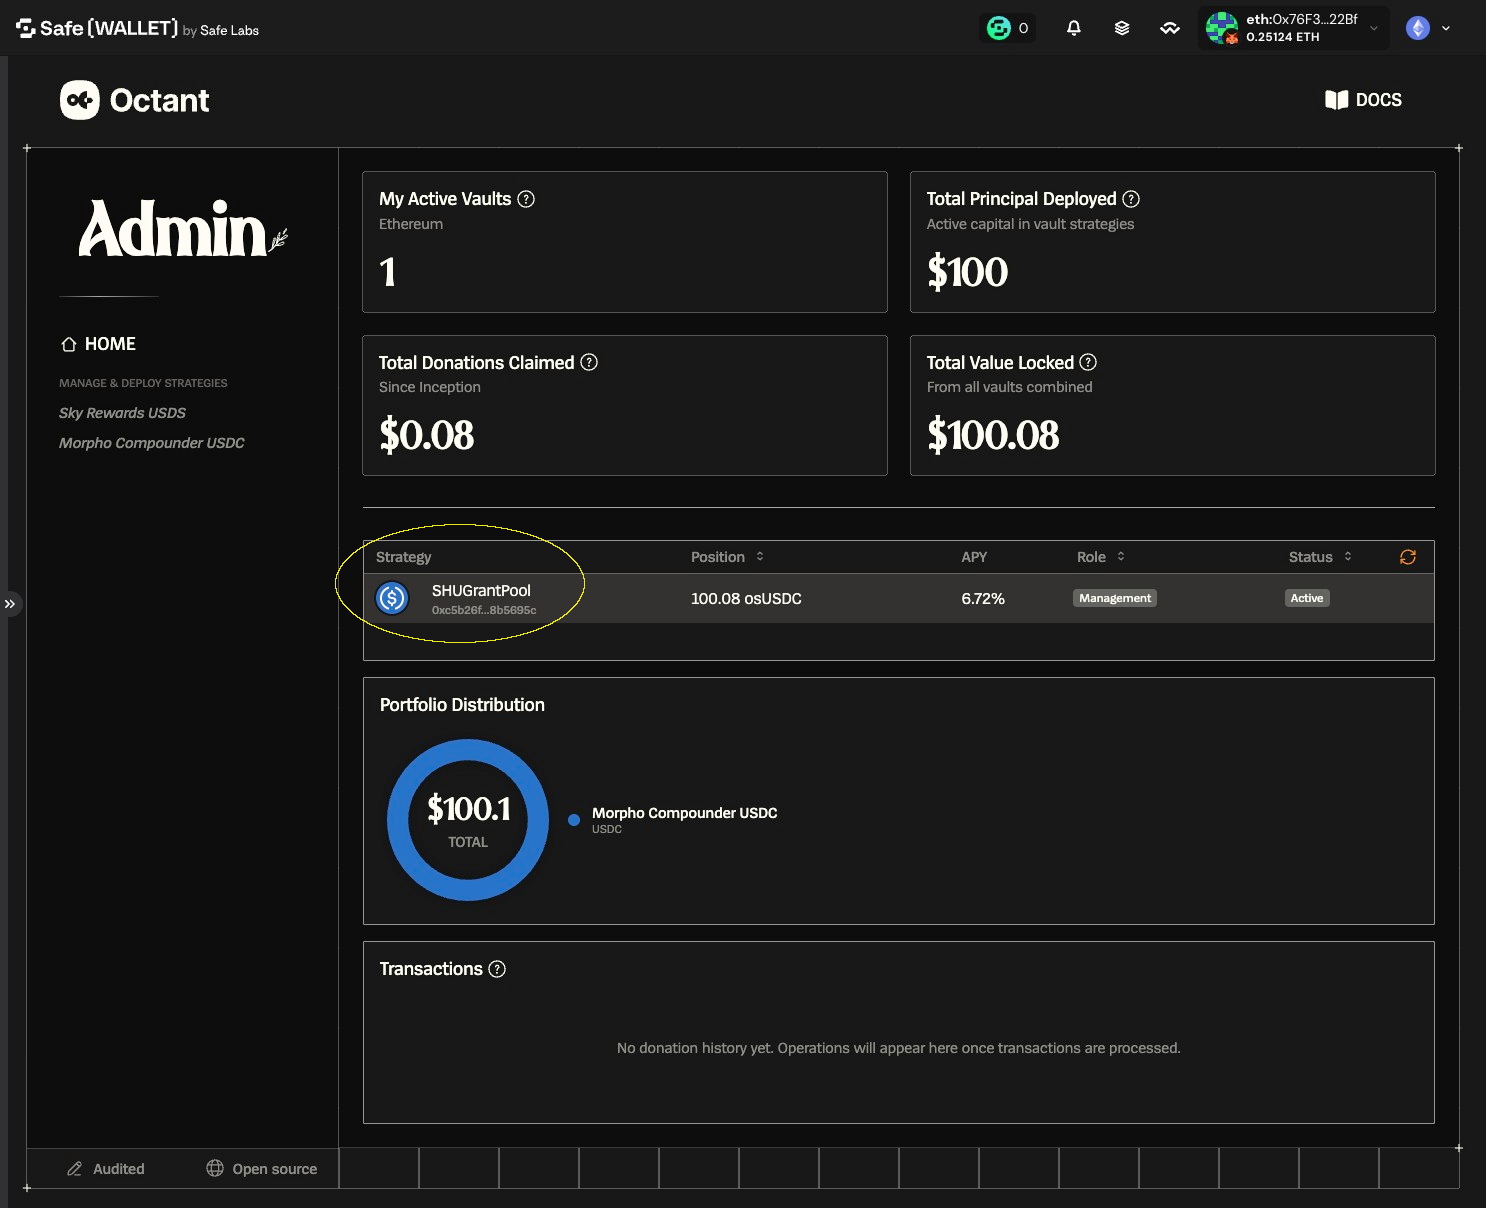Click the Portfolio Distribution heading
The width and height of the screenshot is (1486, 1208).
[462, 705]
